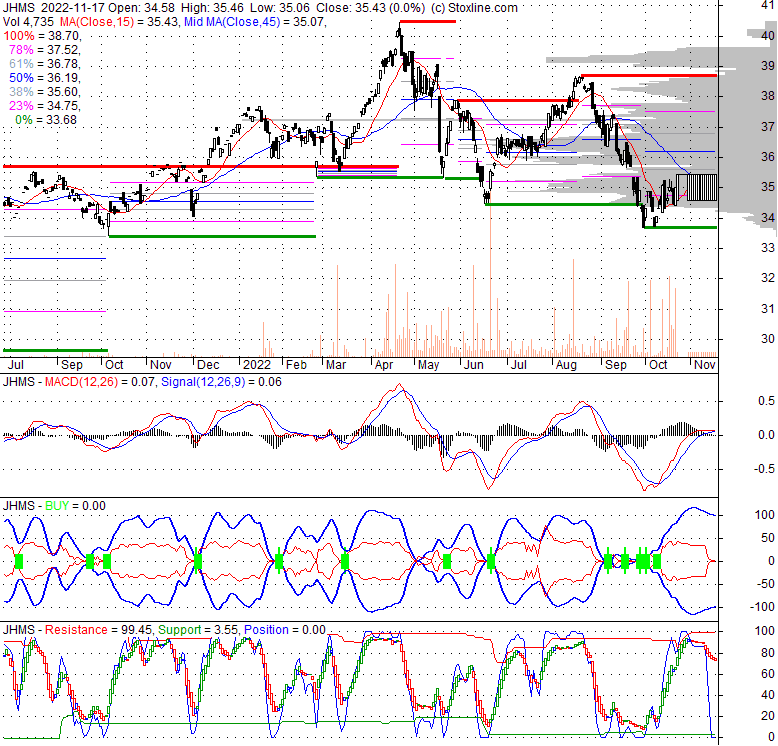The height and width of the screenshot is (746, 778).
Task: Click the August red resistance line near 38.7
Action: [649, 75]
